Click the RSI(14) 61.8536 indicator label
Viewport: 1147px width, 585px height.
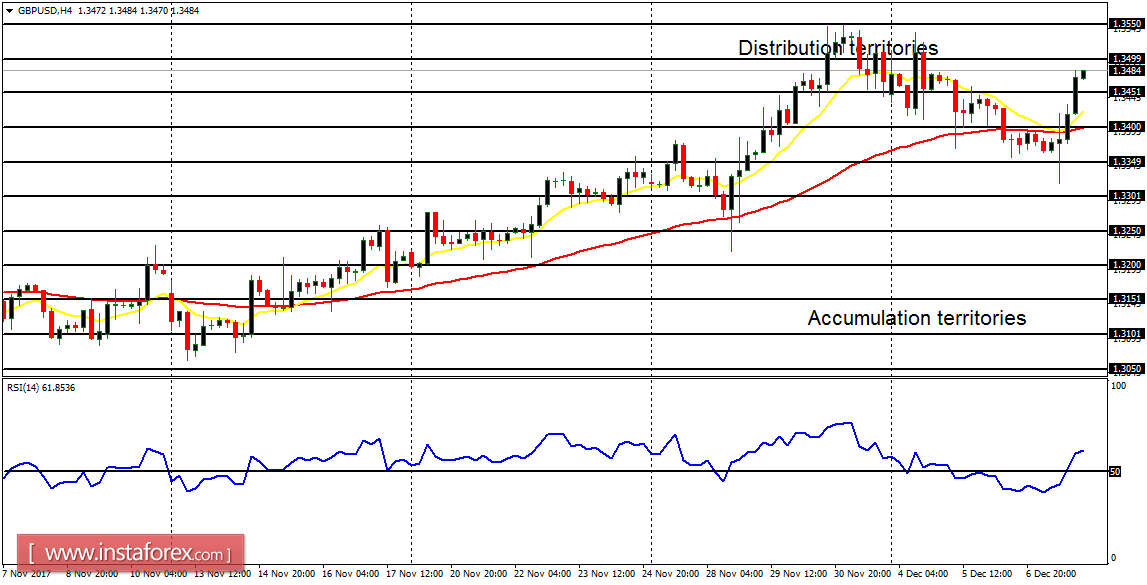[40, 387]
